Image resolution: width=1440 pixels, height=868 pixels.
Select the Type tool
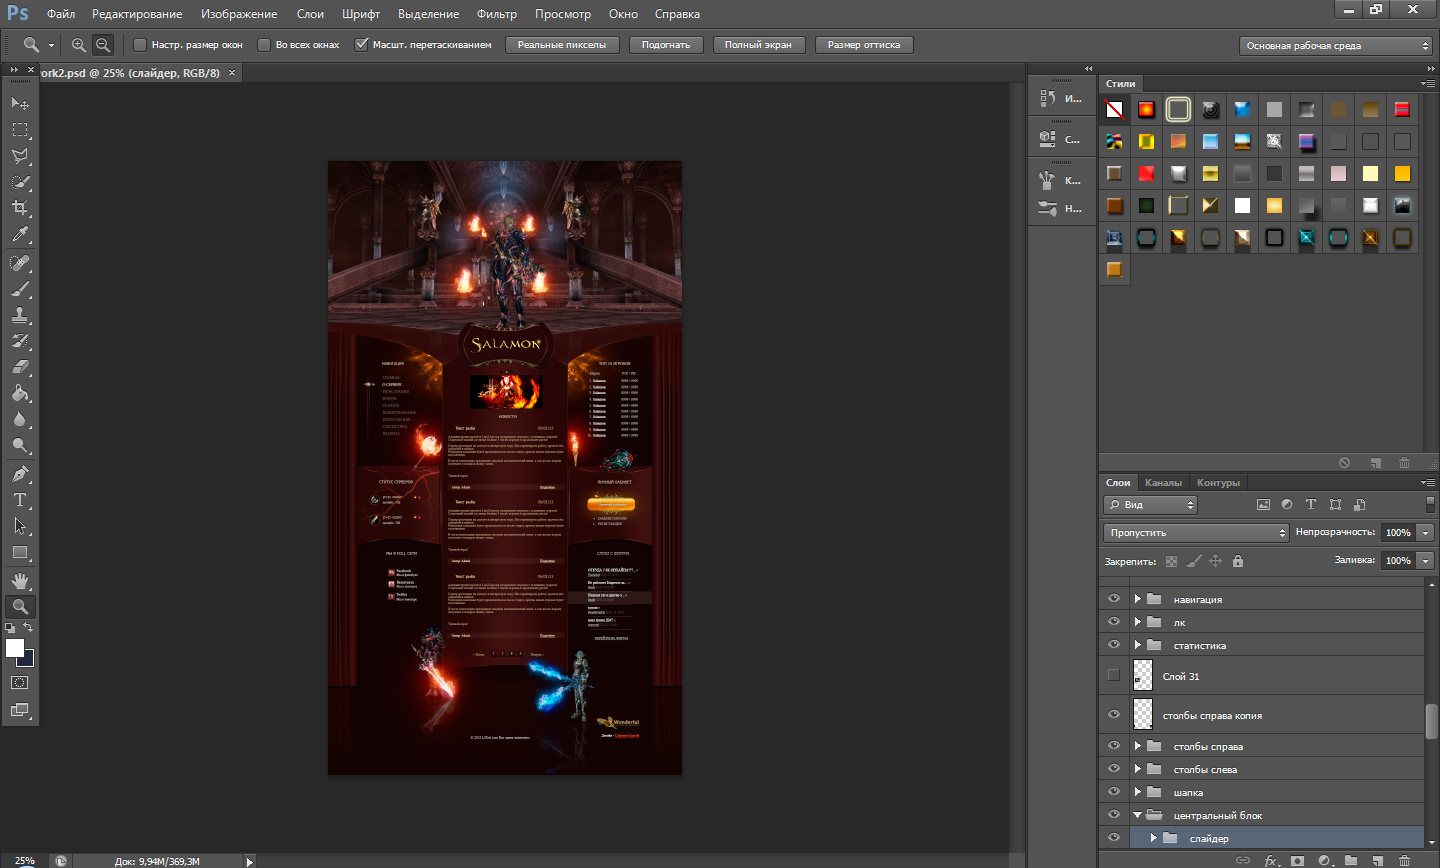pos(20,500)
